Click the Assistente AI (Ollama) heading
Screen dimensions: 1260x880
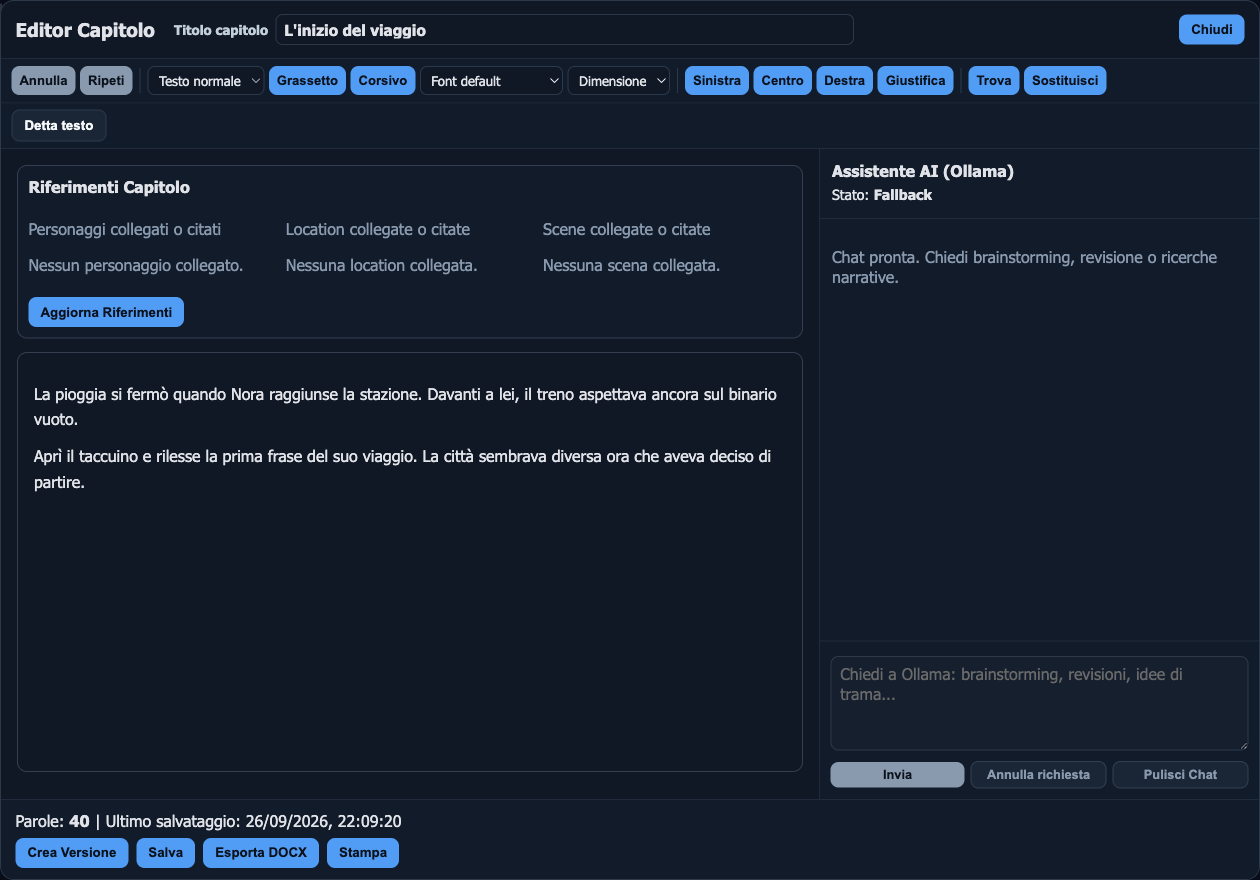coord(923,171)
